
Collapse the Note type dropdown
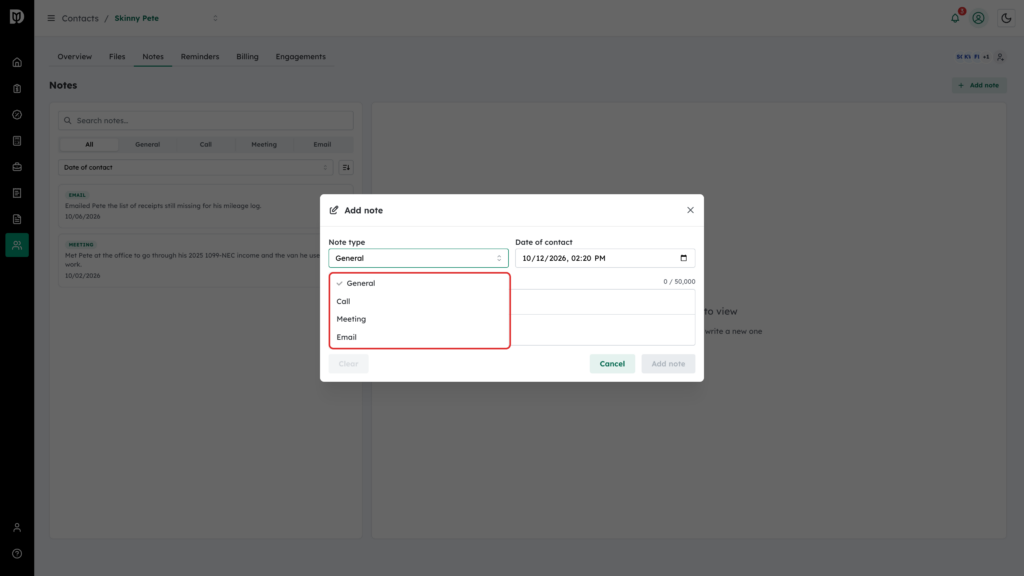[419, 258]
